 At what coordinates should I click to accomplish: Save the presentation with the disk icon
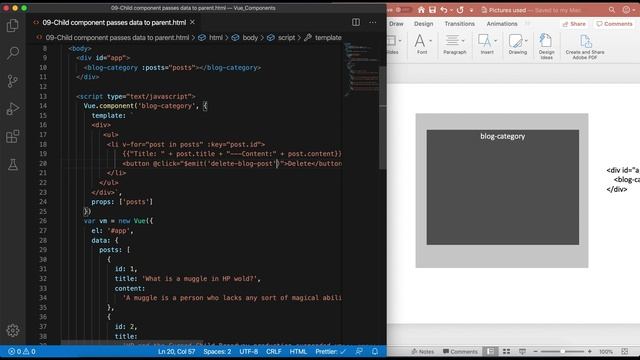(432, 10)
